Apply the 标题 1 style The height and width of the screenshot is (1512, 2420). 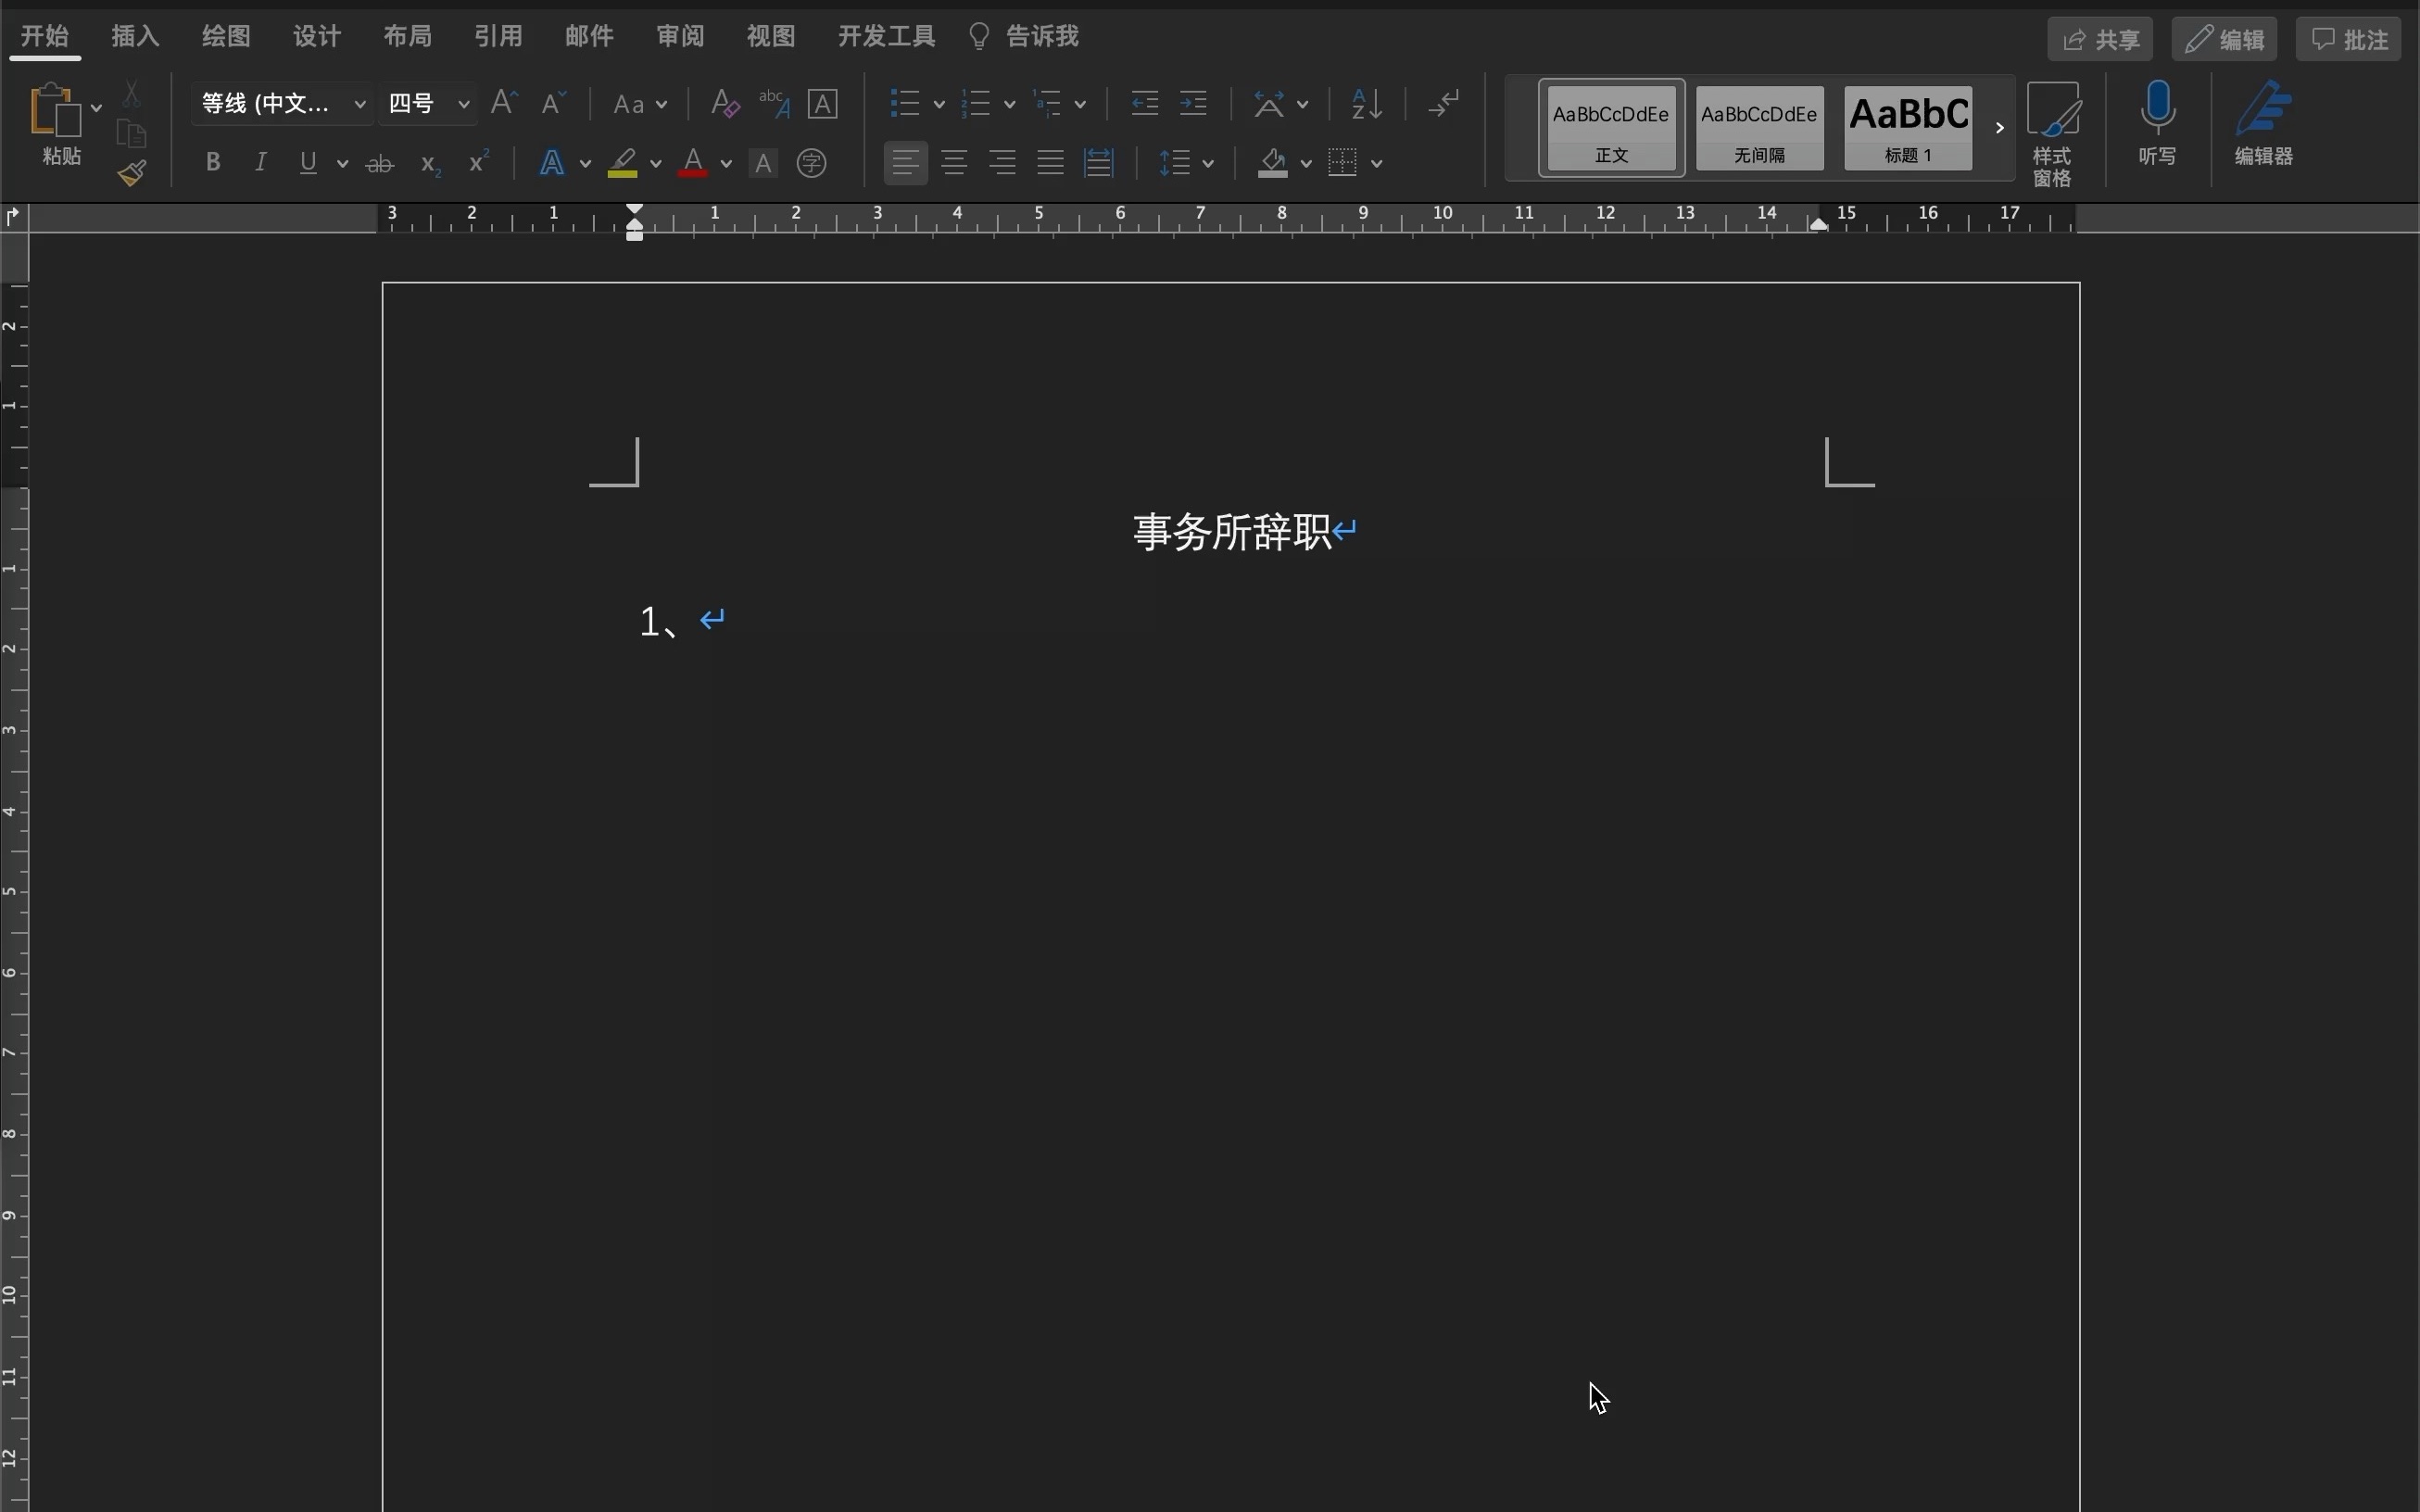1908,128
